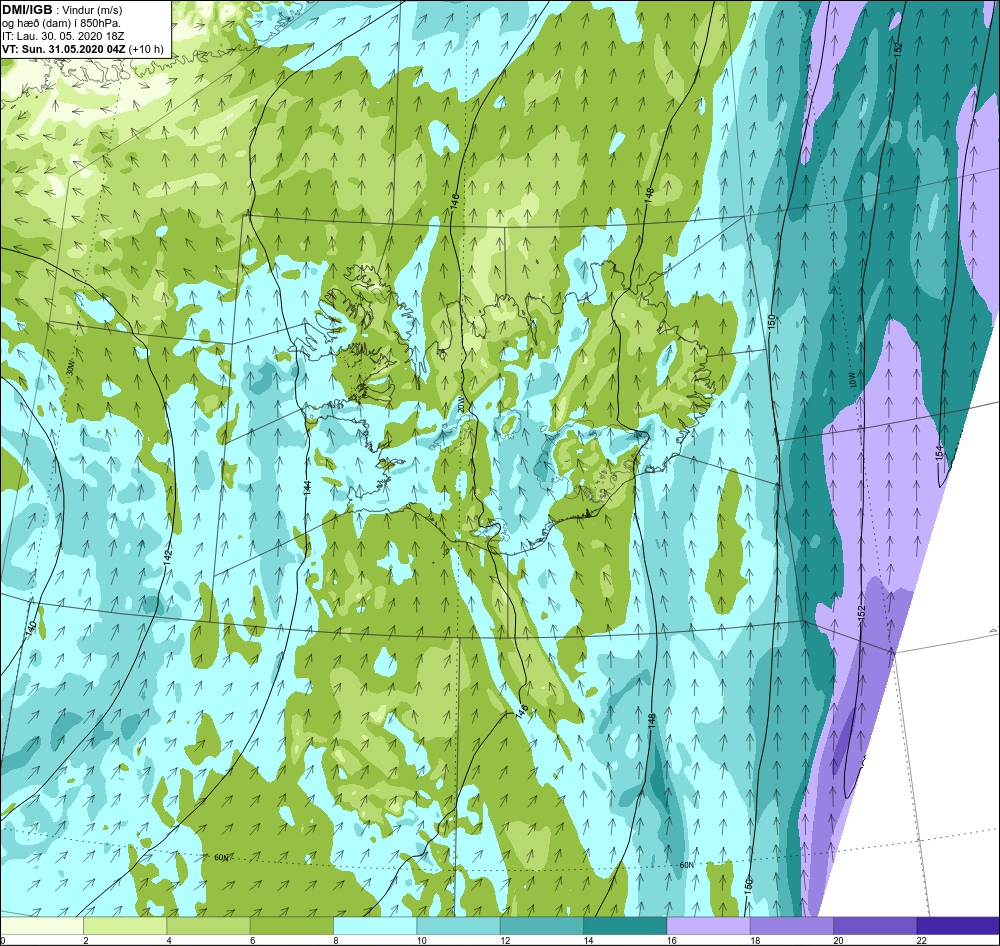Choose the dark teal 14–16 m/s legend swatch
The image size is (1000, 946).
[x=625, y=925]
